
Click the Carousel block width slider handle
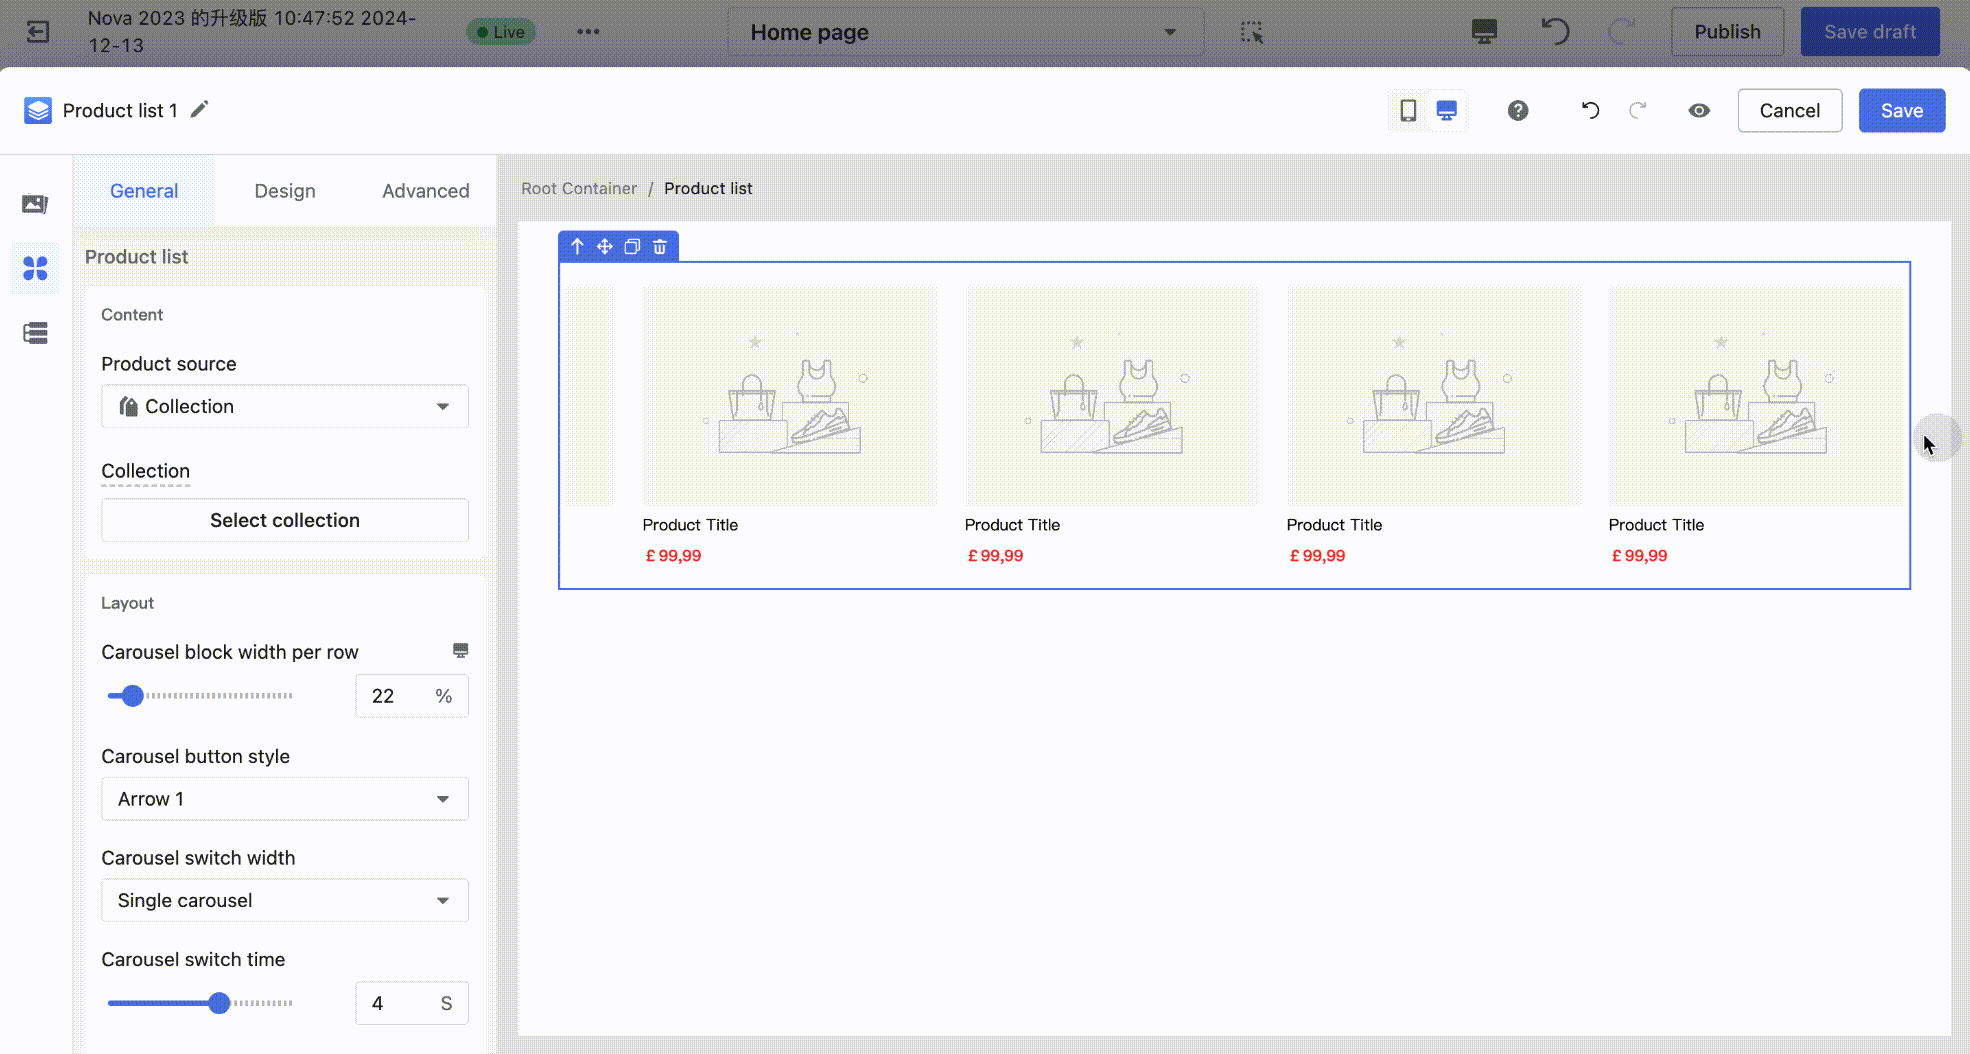pos(132,696)
